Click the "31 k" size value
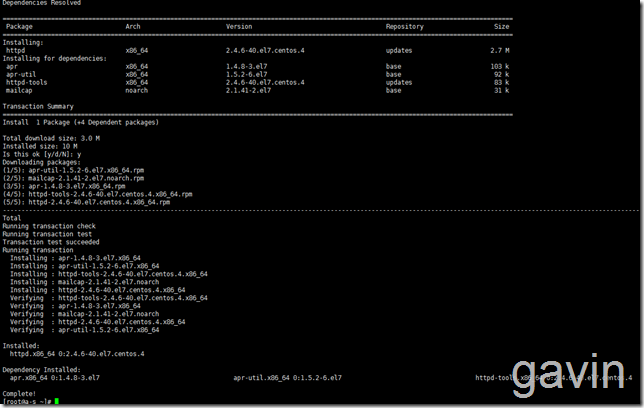Screen dimensions: 644x408 point(501,91)
